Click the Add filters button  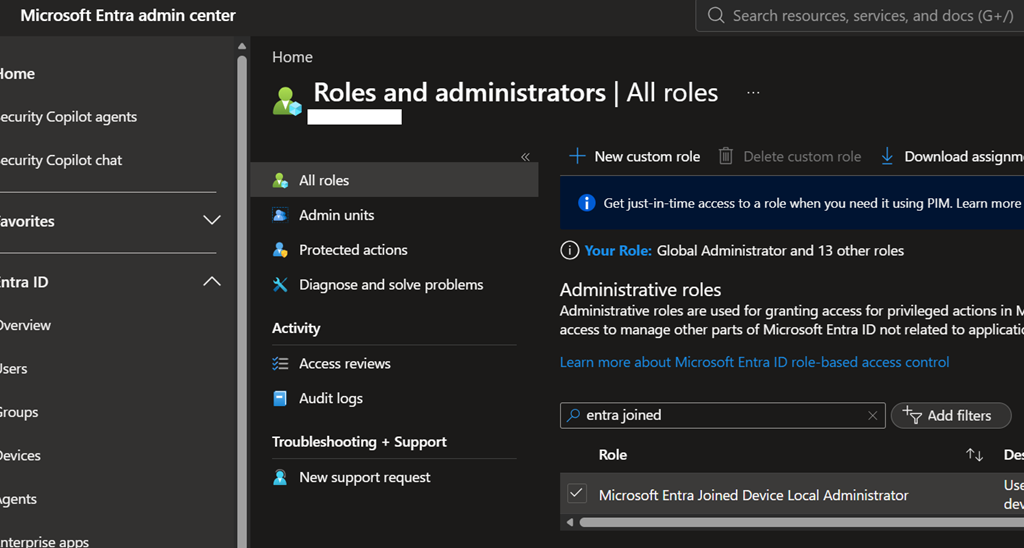[951, 415]
